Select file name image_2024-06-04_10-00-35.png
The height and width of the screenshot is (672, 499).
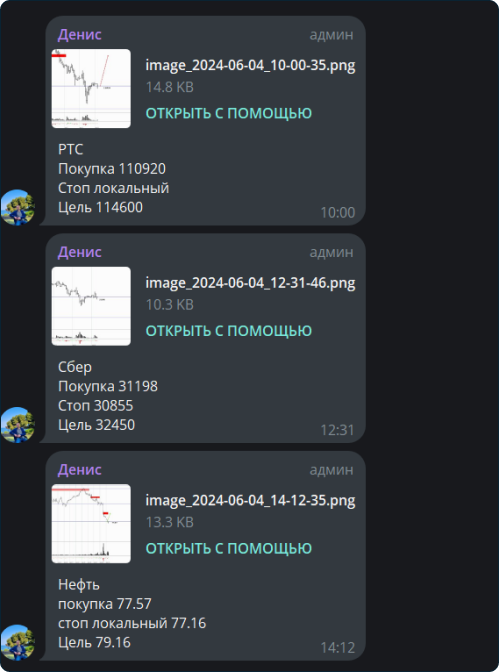point(250,66)
